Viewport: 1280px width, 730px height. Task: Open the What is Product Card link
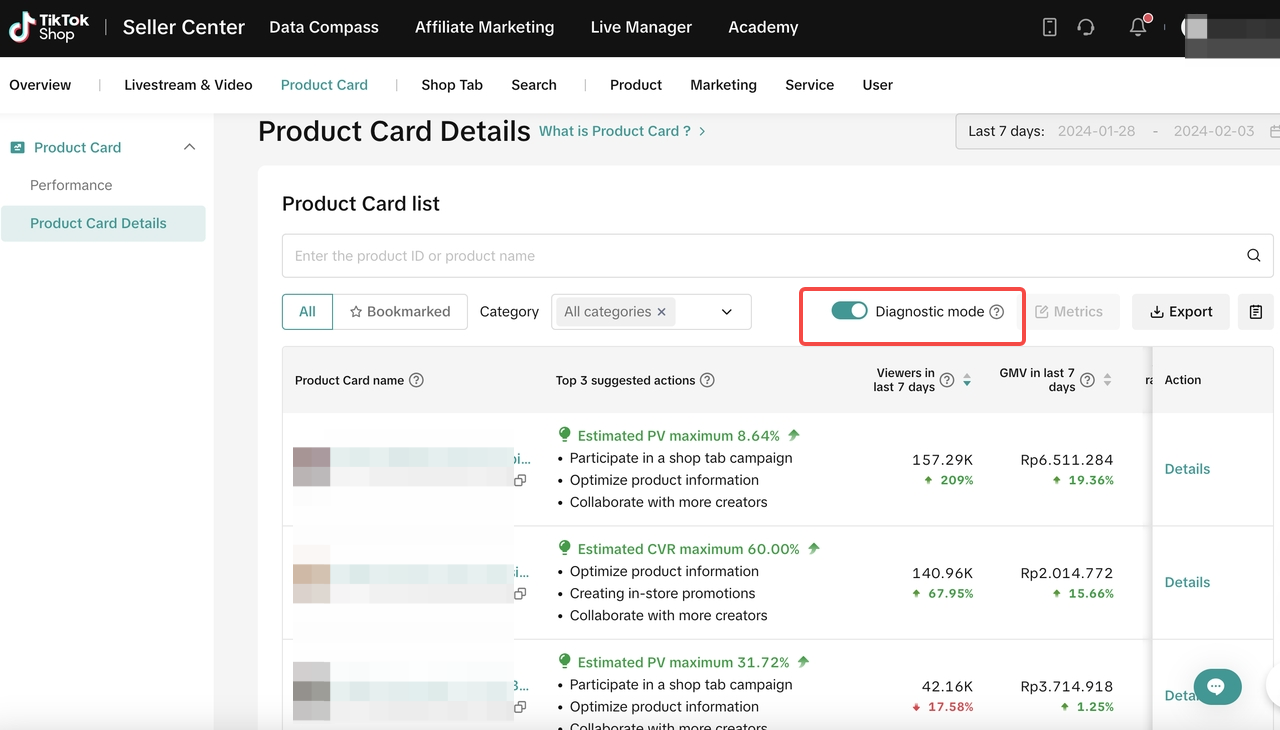pos(622,131)
